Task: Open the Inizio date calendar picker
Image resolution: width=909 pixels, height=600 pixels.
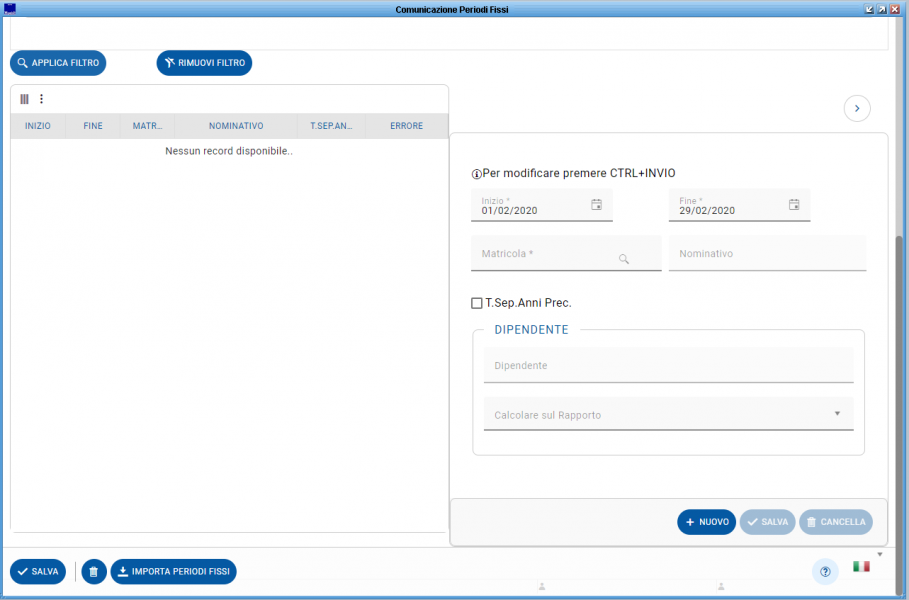Action: point(597,204)
